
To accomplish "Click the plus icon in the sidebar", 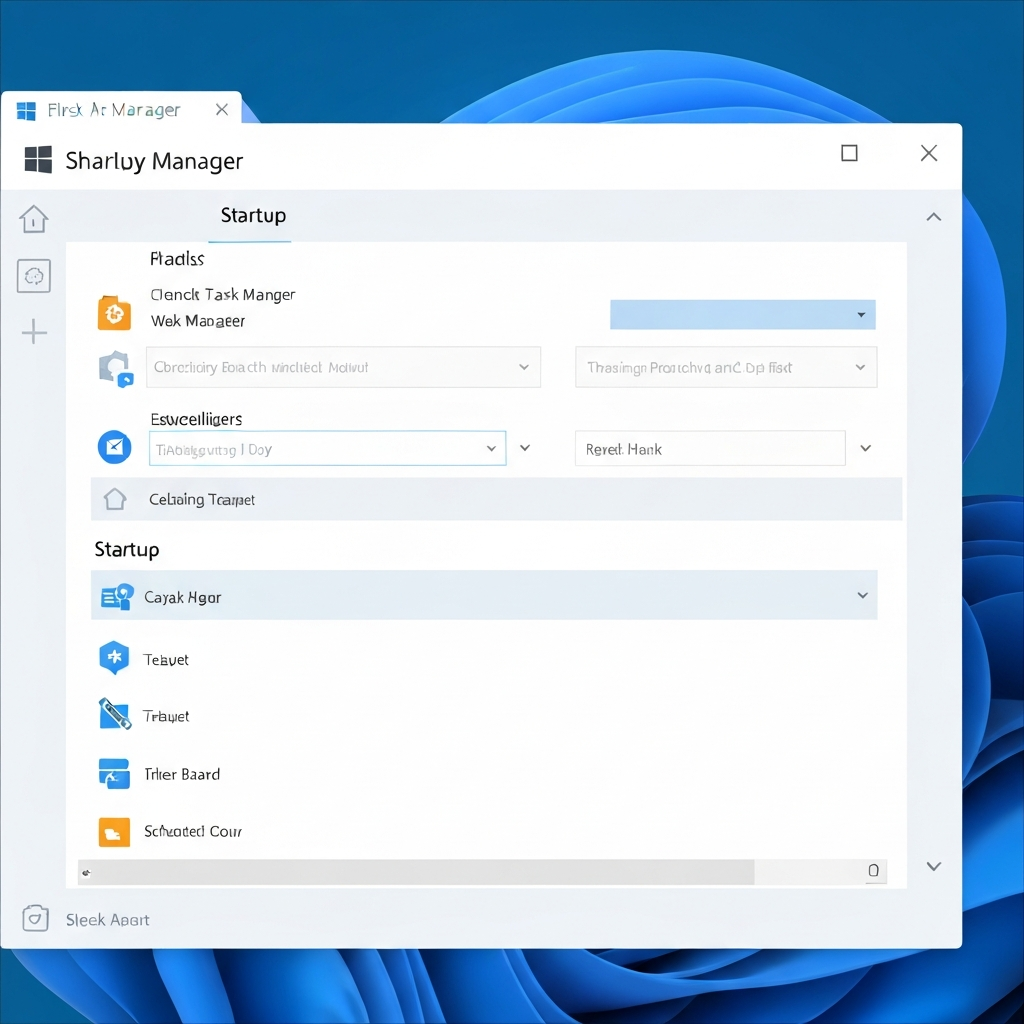I will 33,330.
